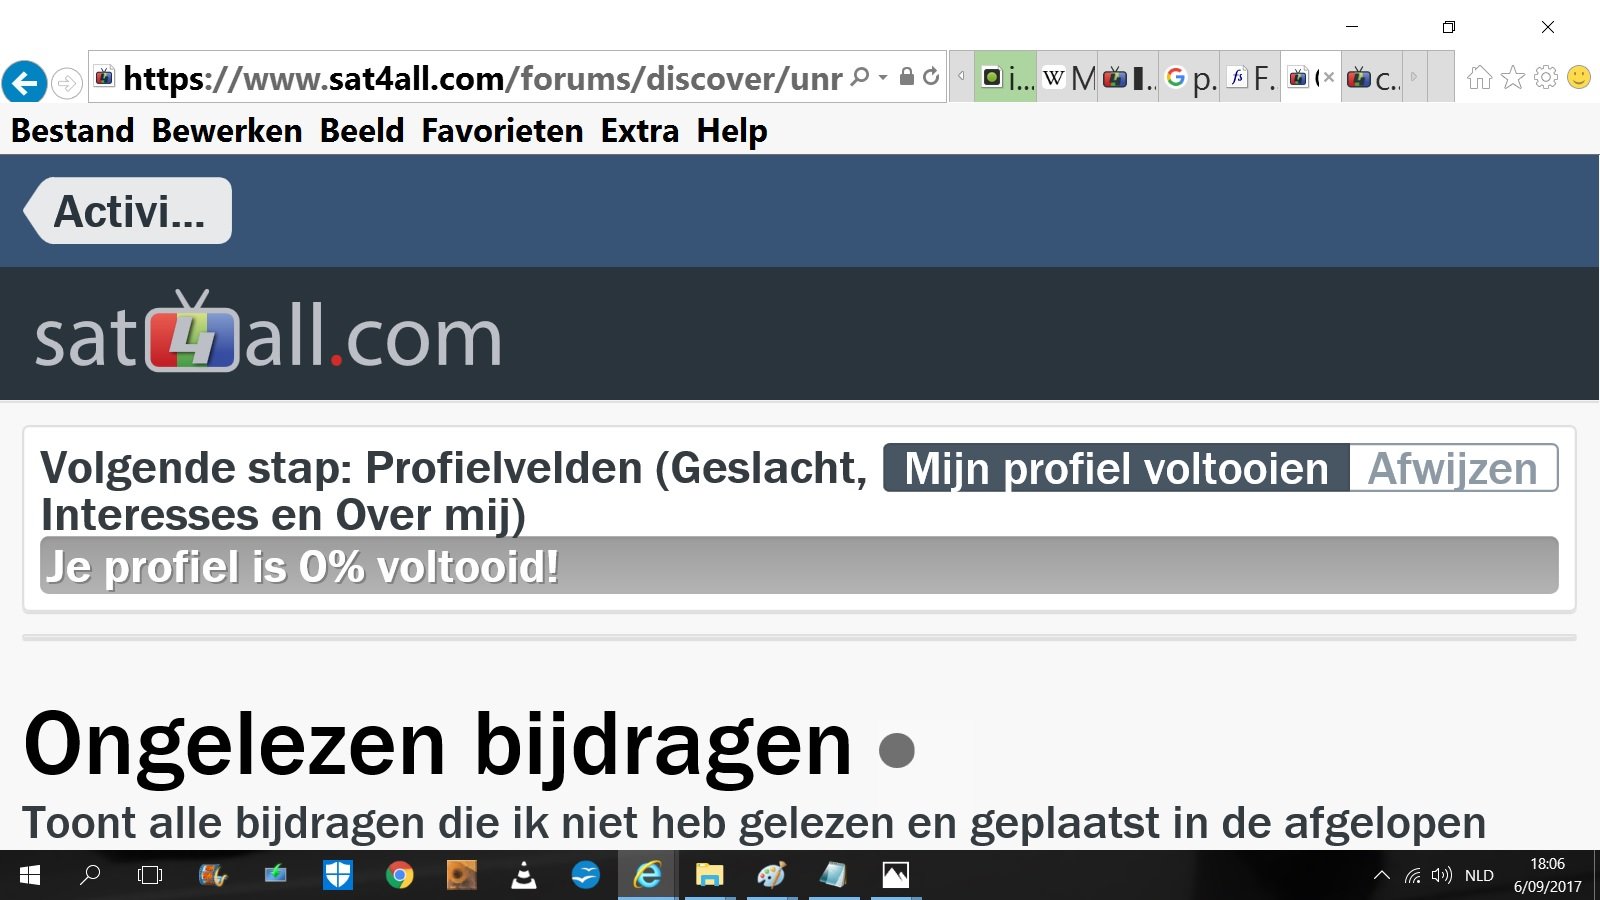Switch to the Google 'p.' browser tab

tap(1190, 77)
